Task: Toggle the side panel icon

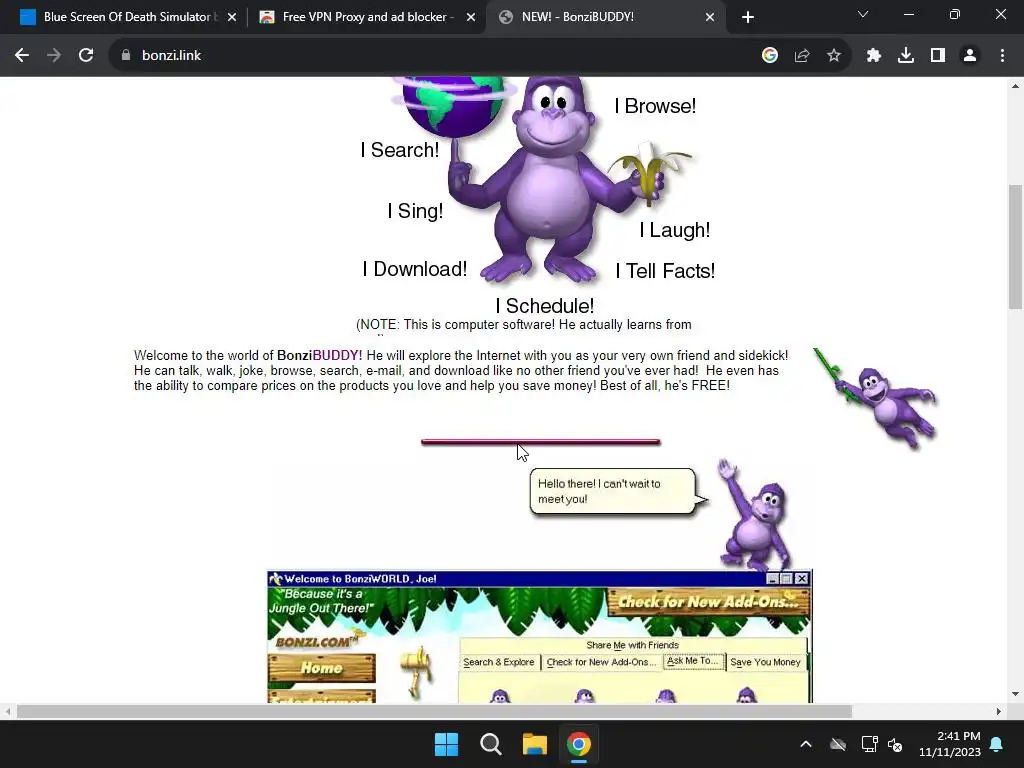Action: point(938,56)
